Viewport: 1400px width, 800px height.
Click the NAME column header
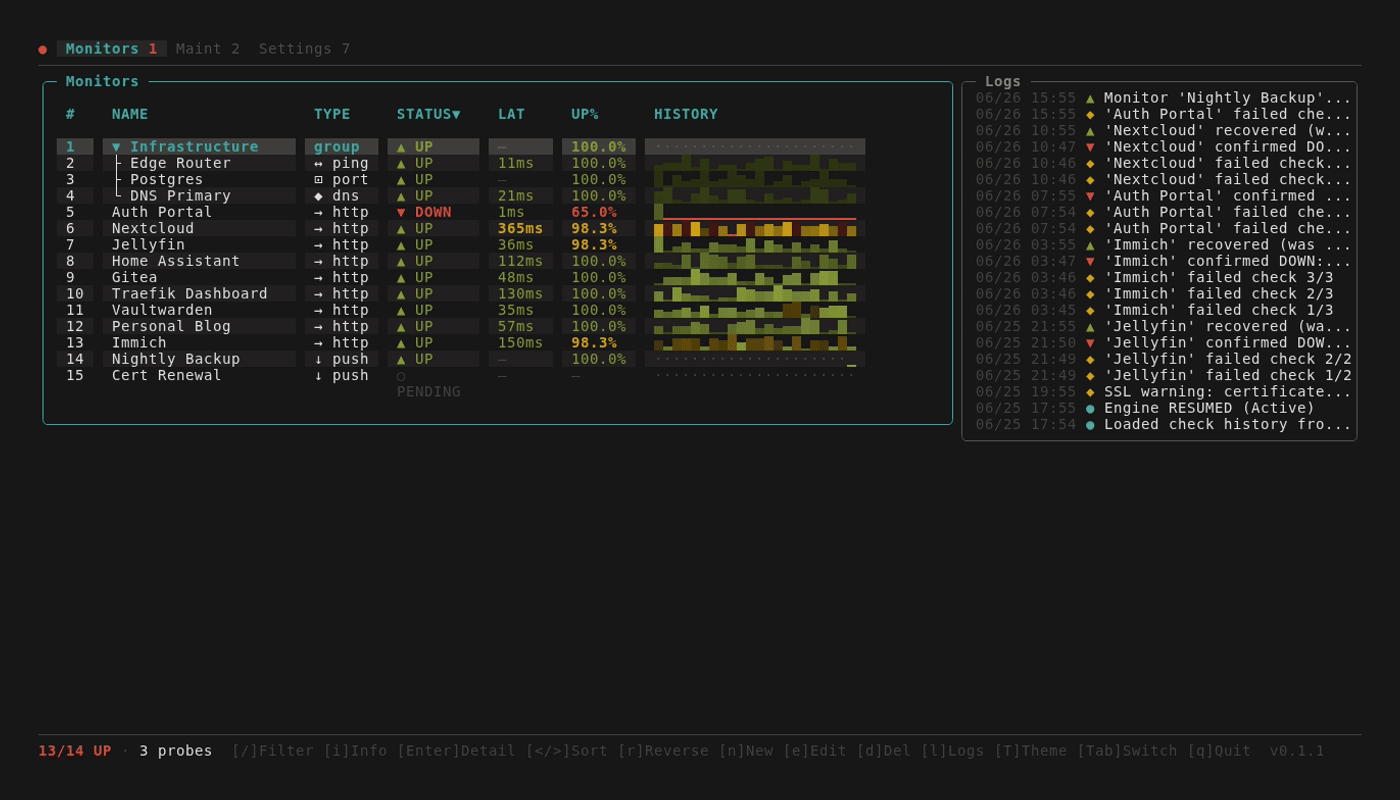click(x=130, y=114)
